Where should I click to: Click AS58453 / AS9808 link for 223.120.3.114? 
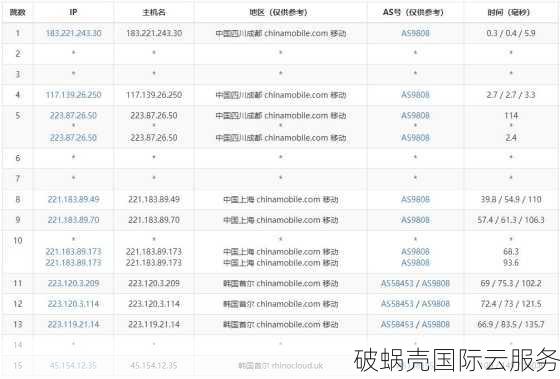coord(415,304)
